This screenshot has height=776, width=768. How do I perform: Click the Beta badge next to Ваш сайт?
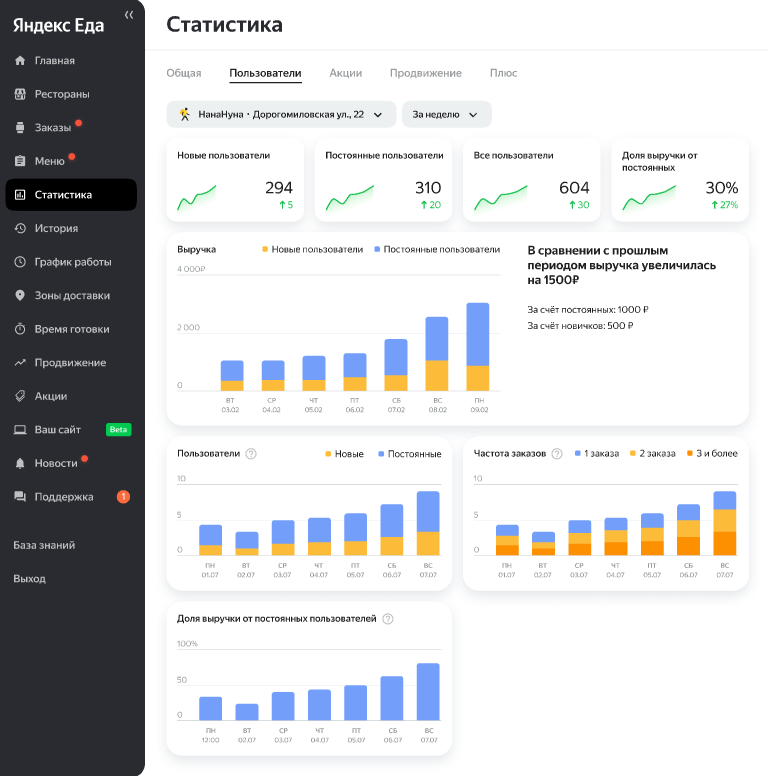(118, 430)
